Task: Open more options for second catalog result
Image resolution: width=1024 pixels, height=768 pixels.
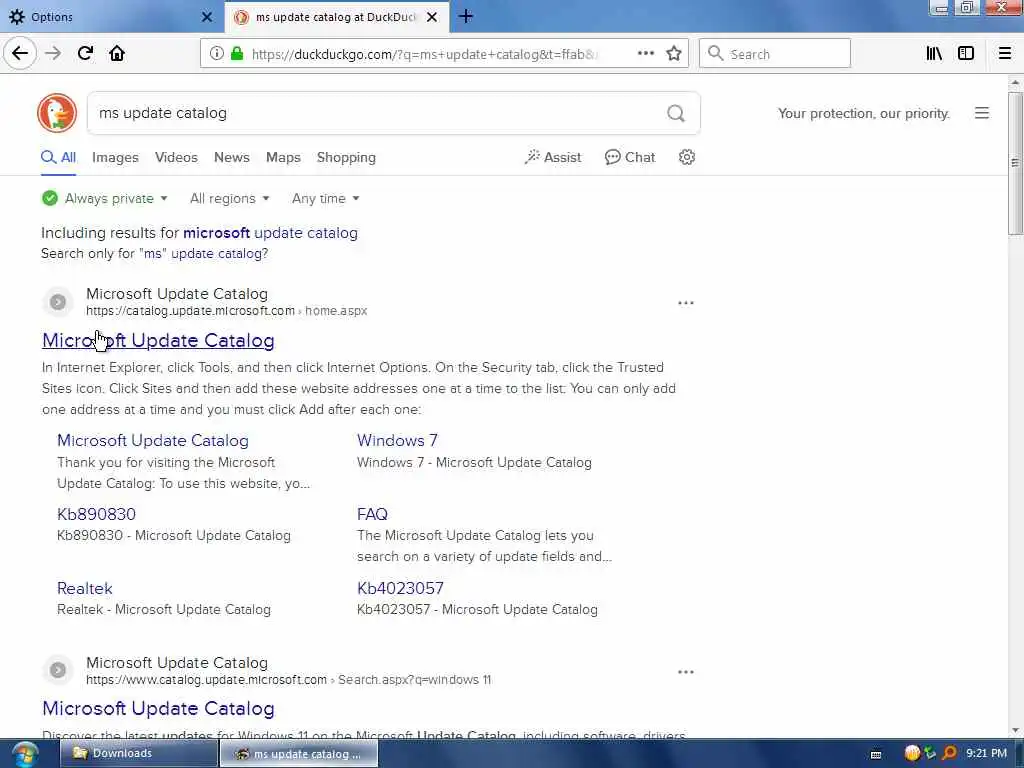Action: point(686,672)
